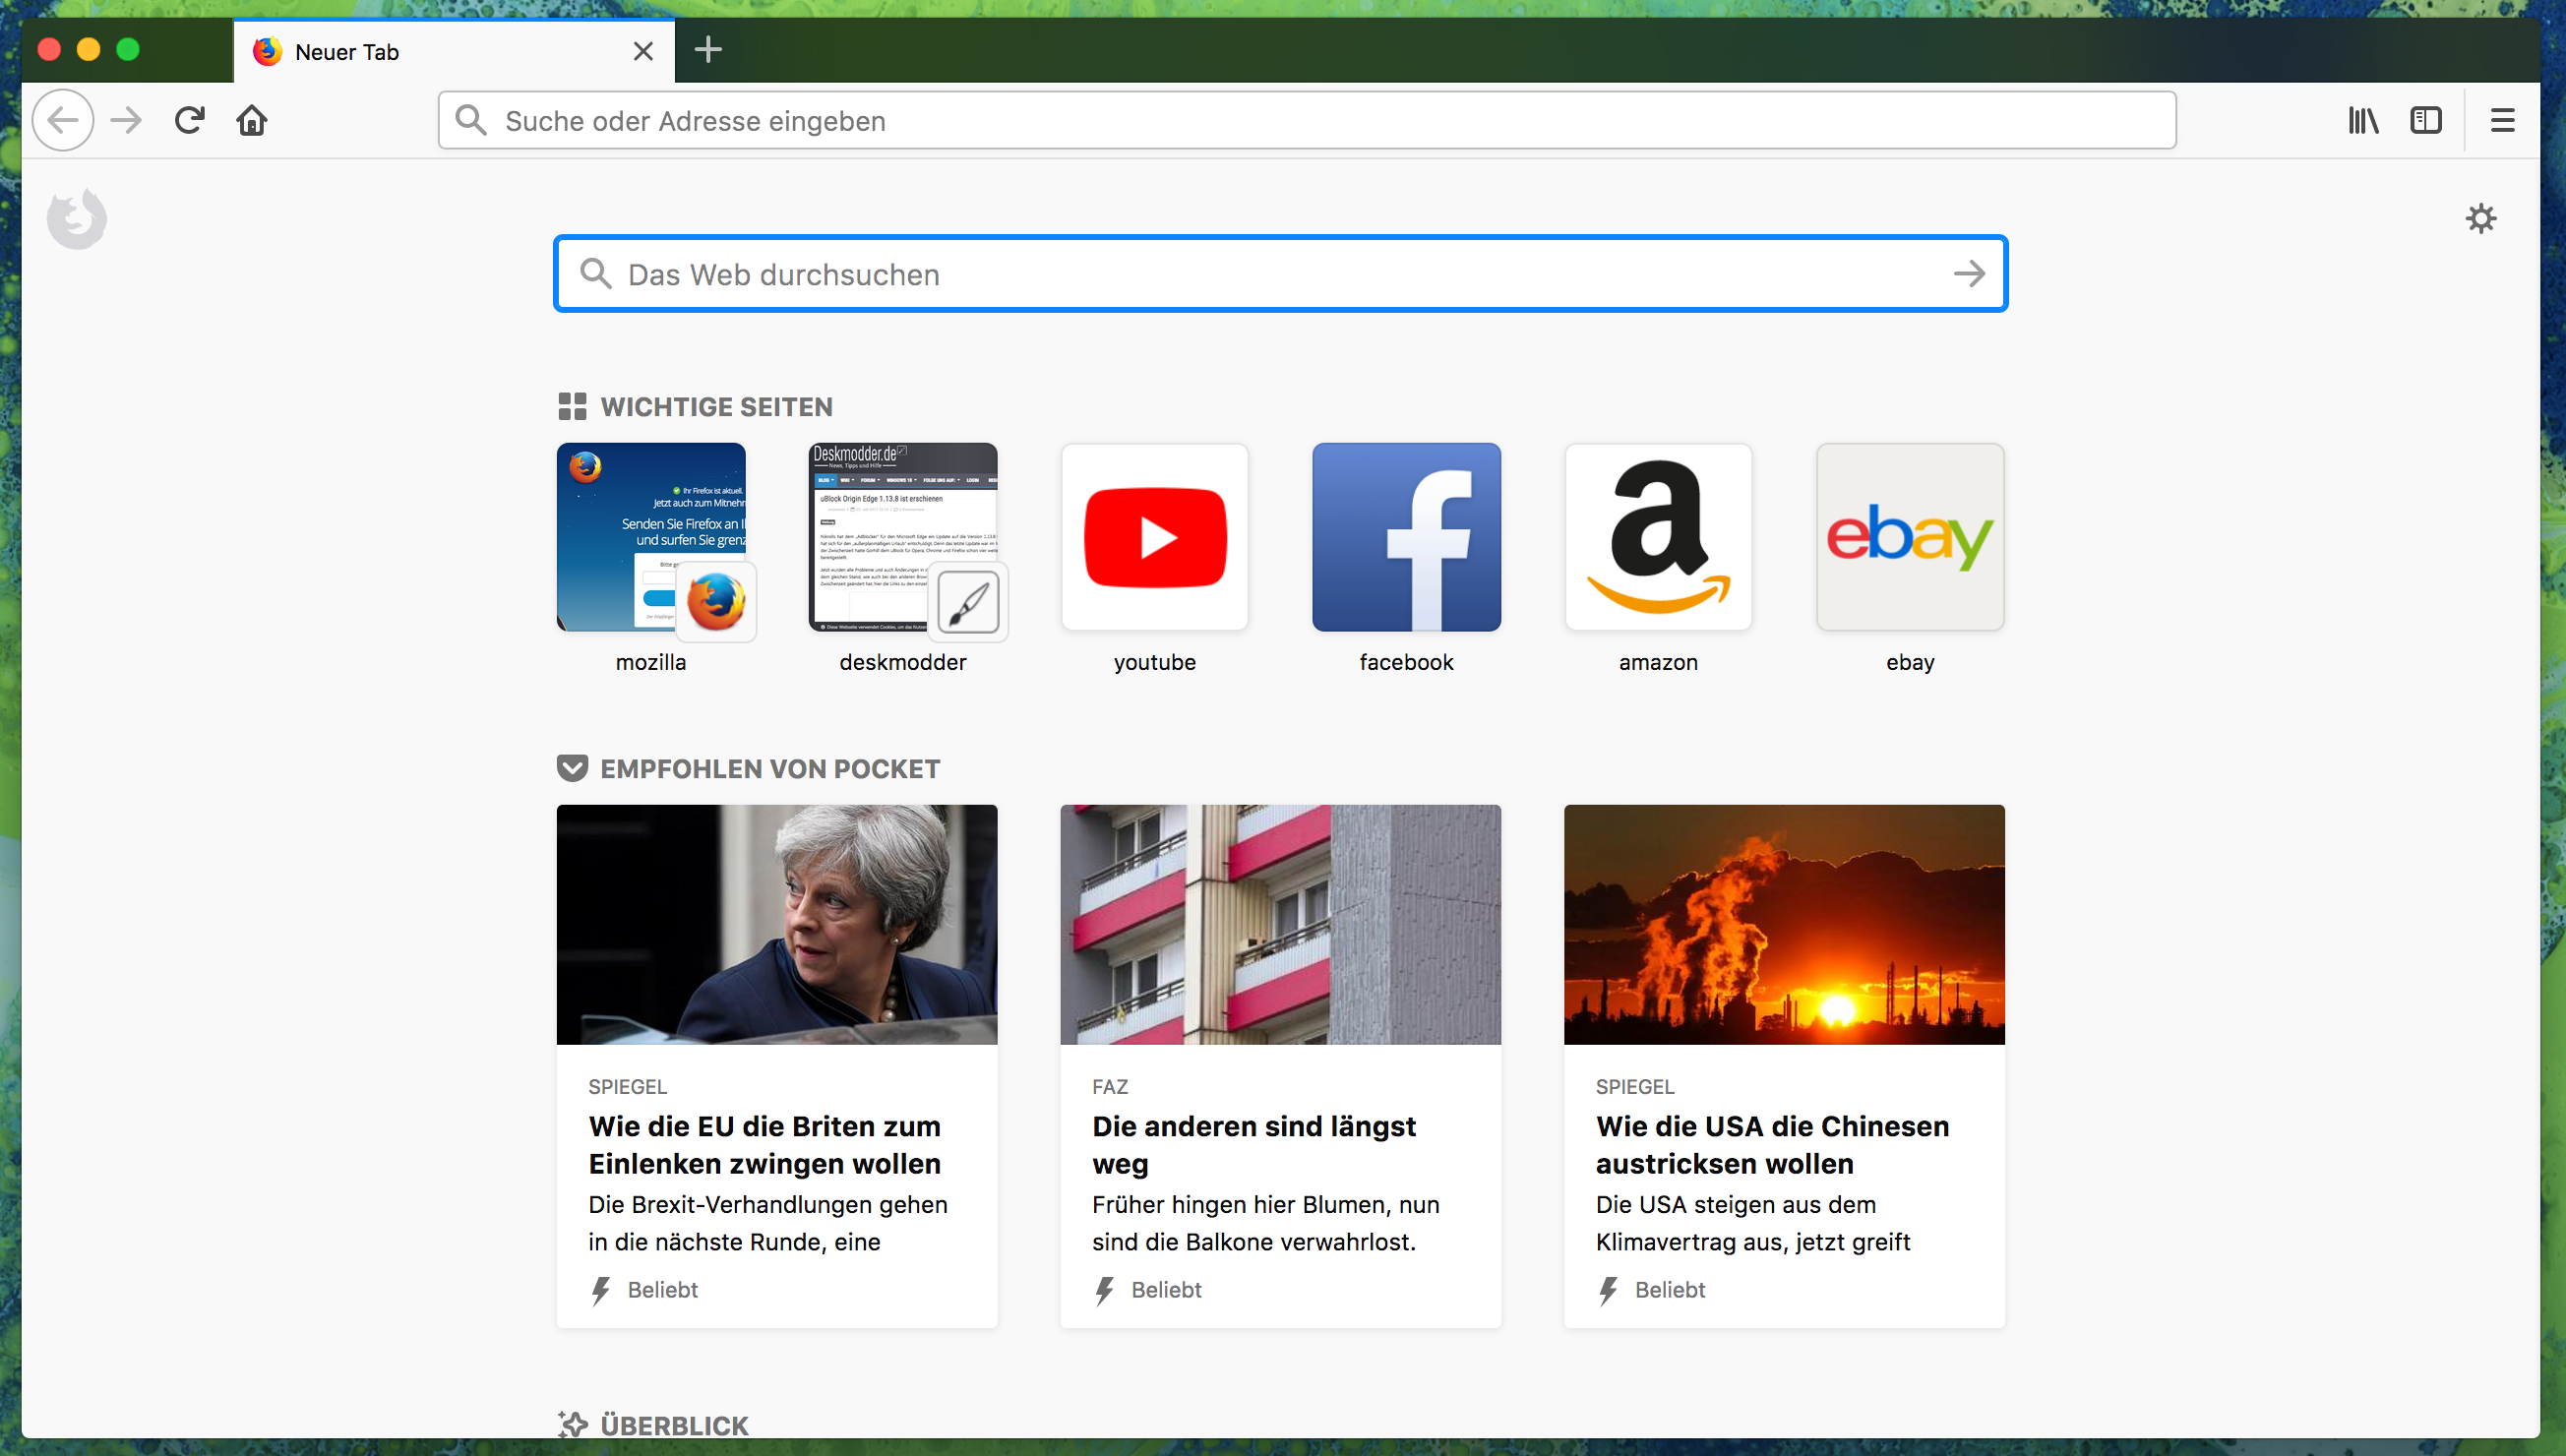Screen dimensions: 2566x1456
Task: Click the Wichtige Seiten section header
Action: point(716,407)
